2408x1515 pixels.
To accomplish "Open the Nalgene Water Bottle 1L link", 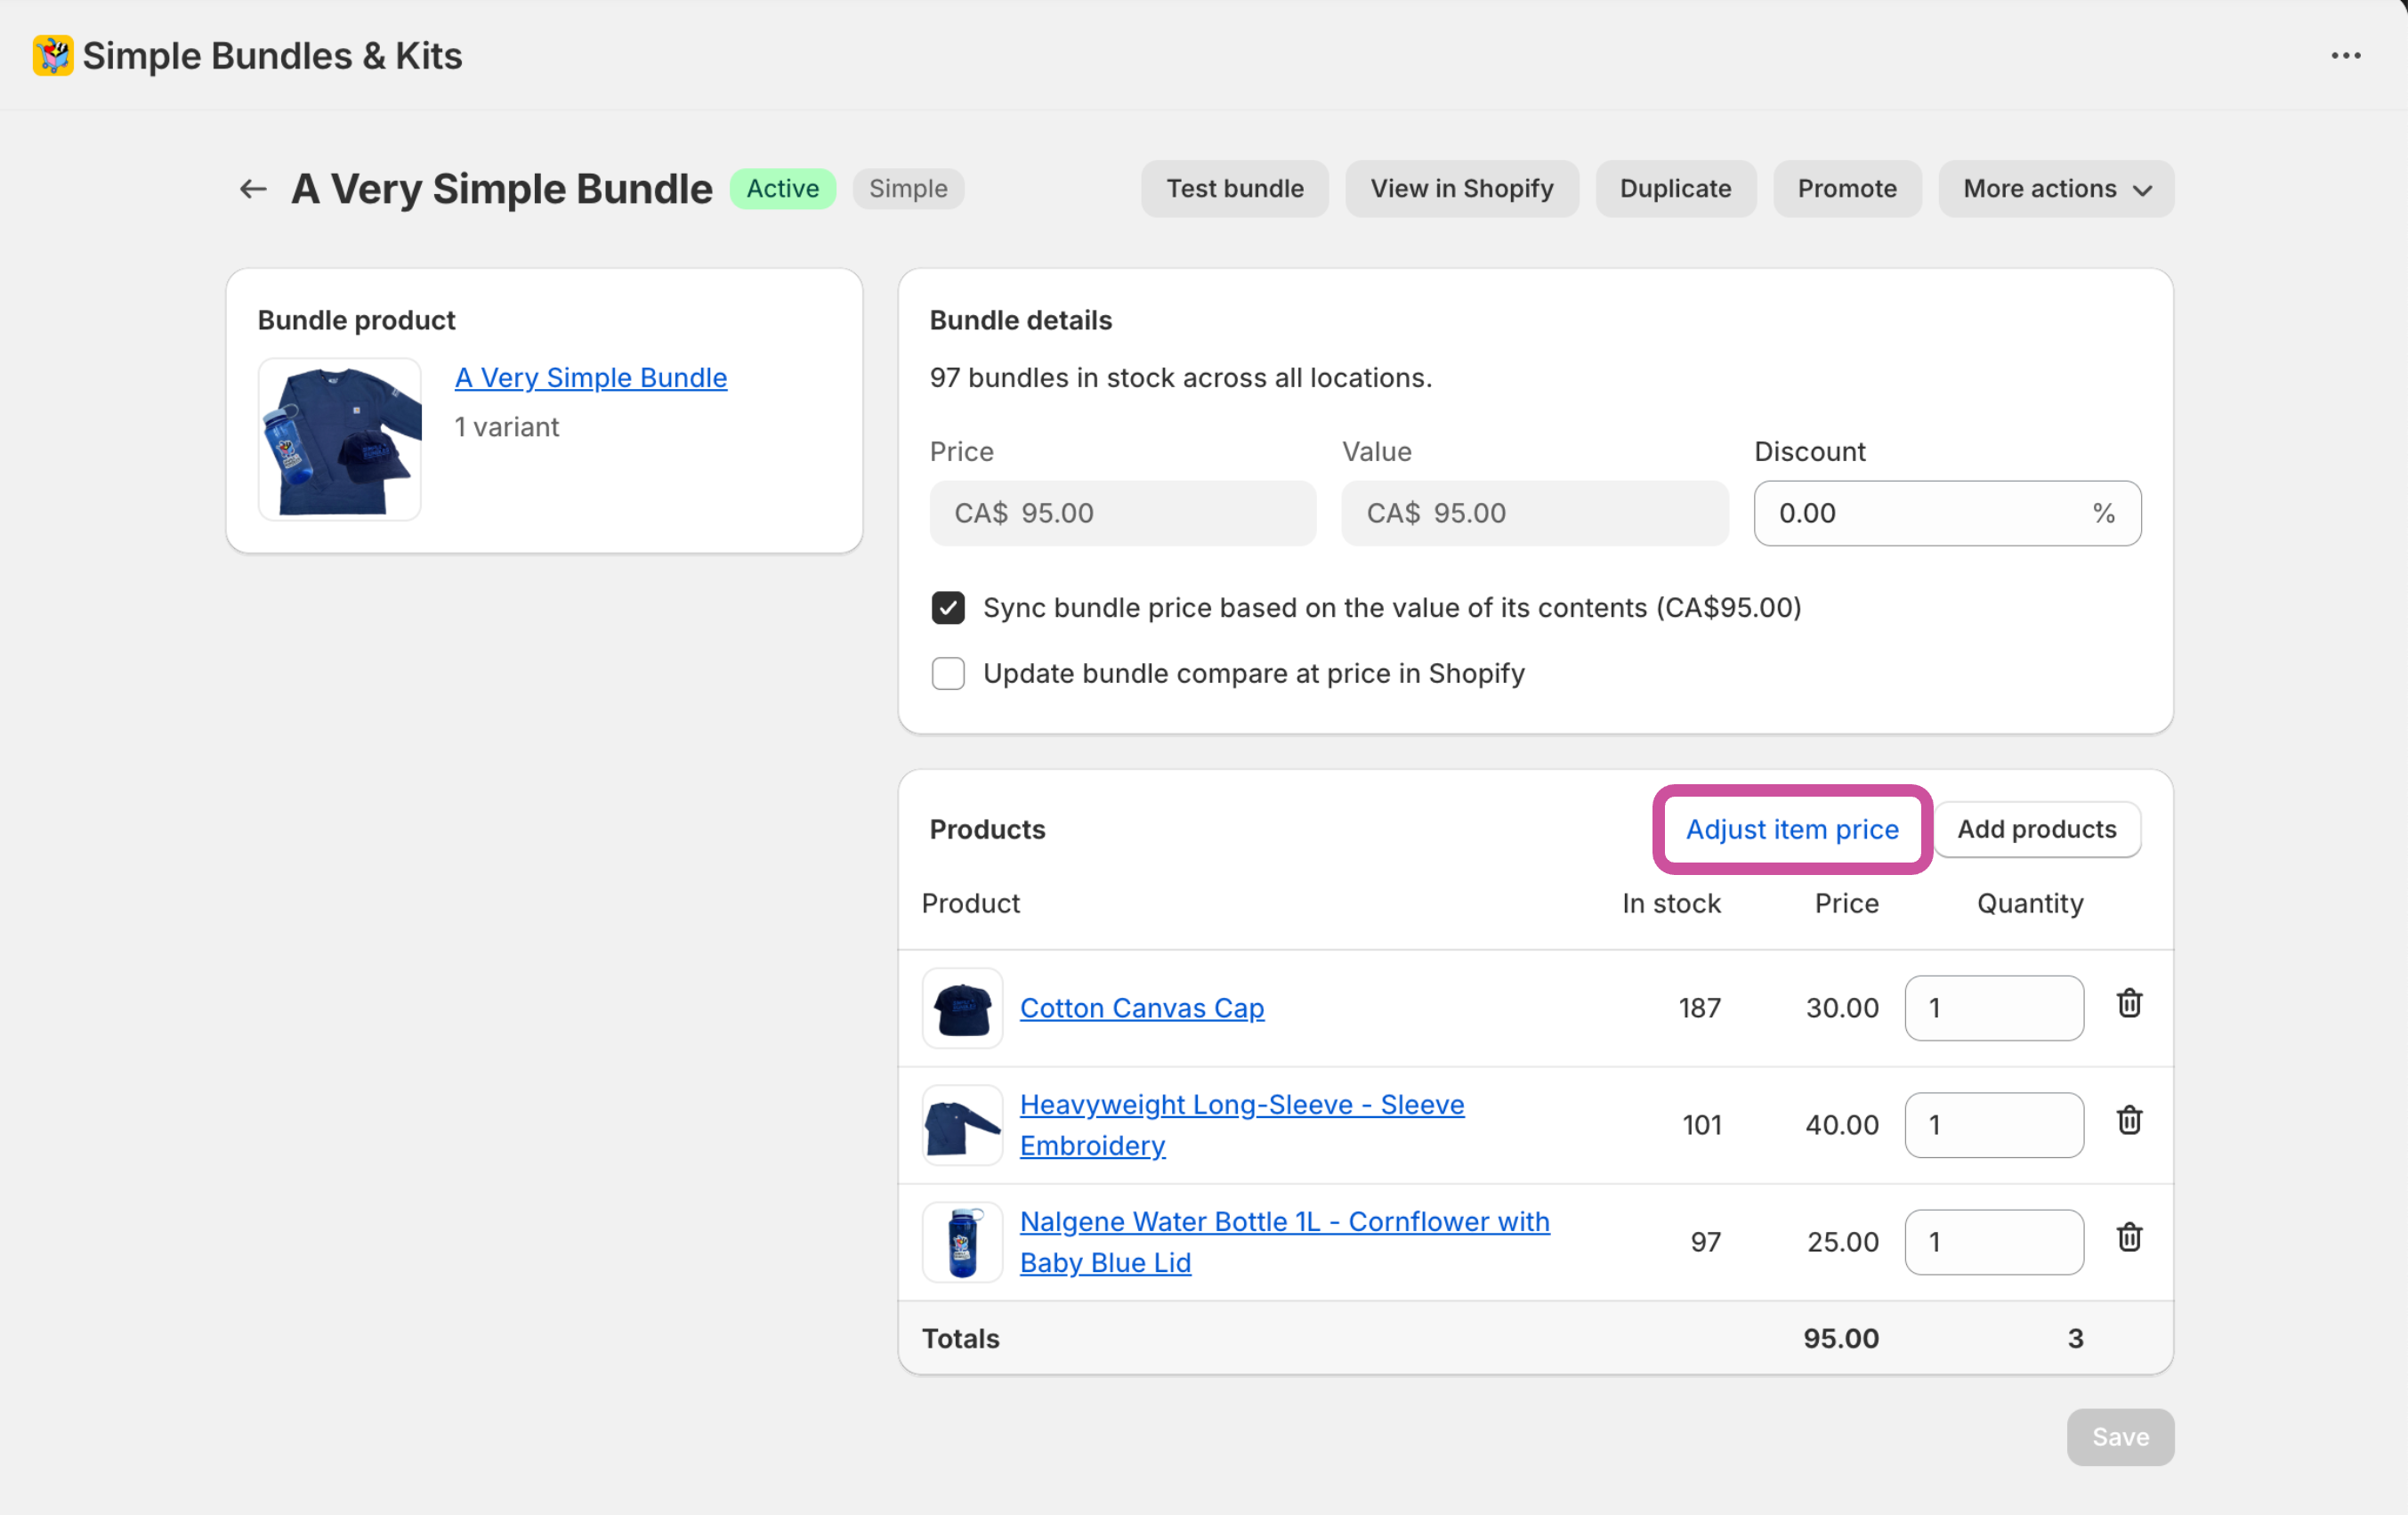I will 1285,1242.
